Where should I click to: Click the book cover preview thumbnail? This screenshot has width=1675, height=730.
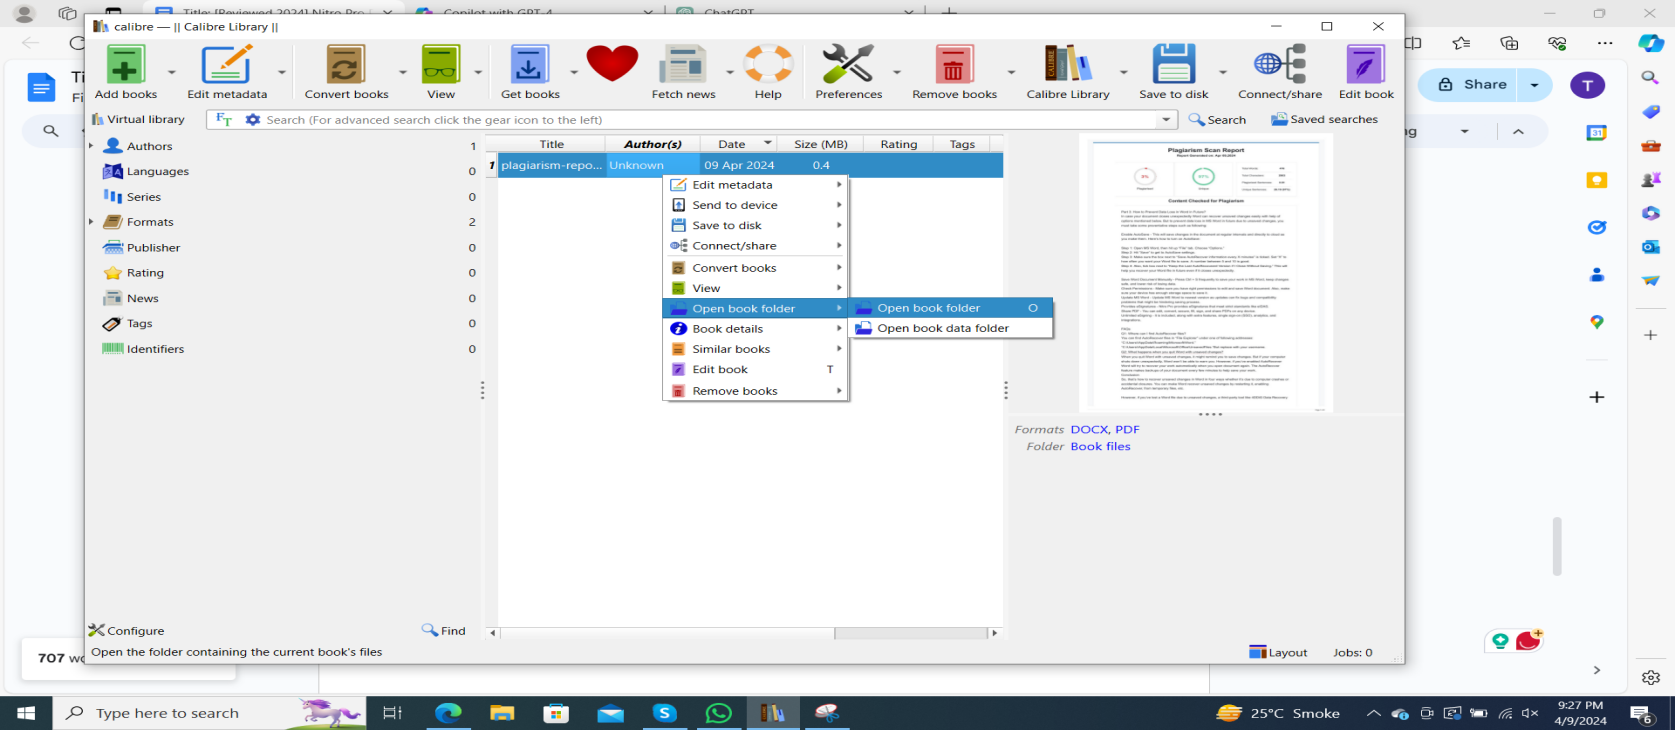click(1205, 274)
